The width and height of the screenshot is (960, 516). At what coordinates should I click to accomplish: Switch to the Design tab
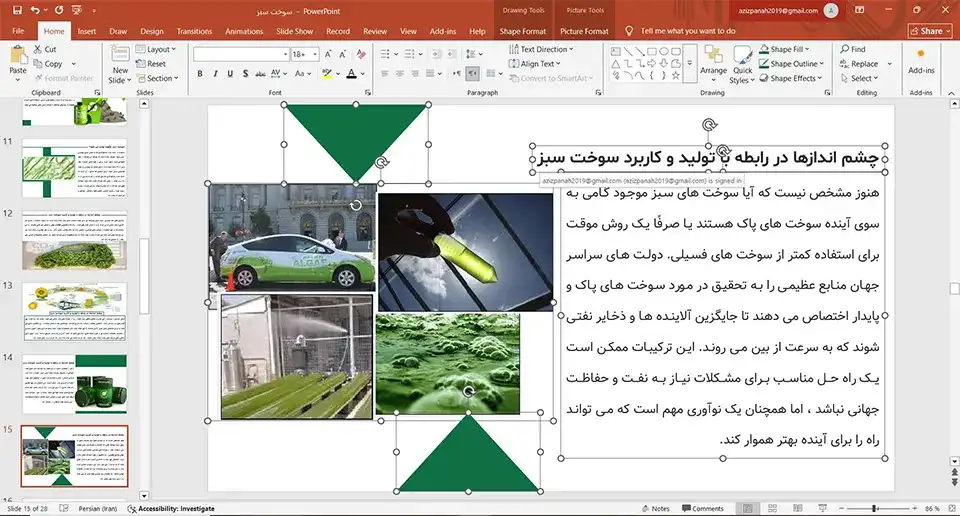point(152,31)
